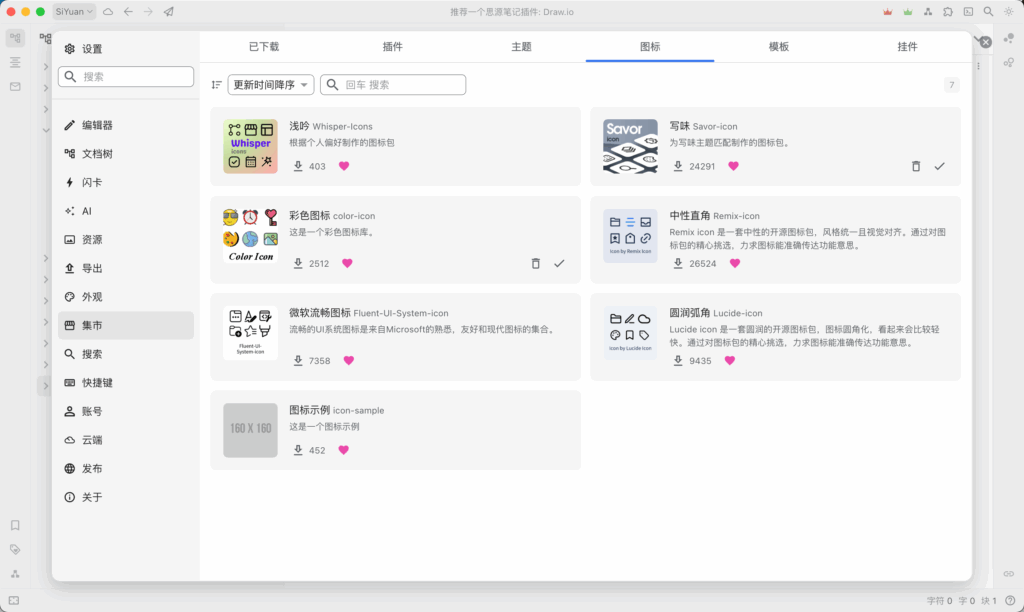Switch to the 插件 tab

tap(393, 47)
